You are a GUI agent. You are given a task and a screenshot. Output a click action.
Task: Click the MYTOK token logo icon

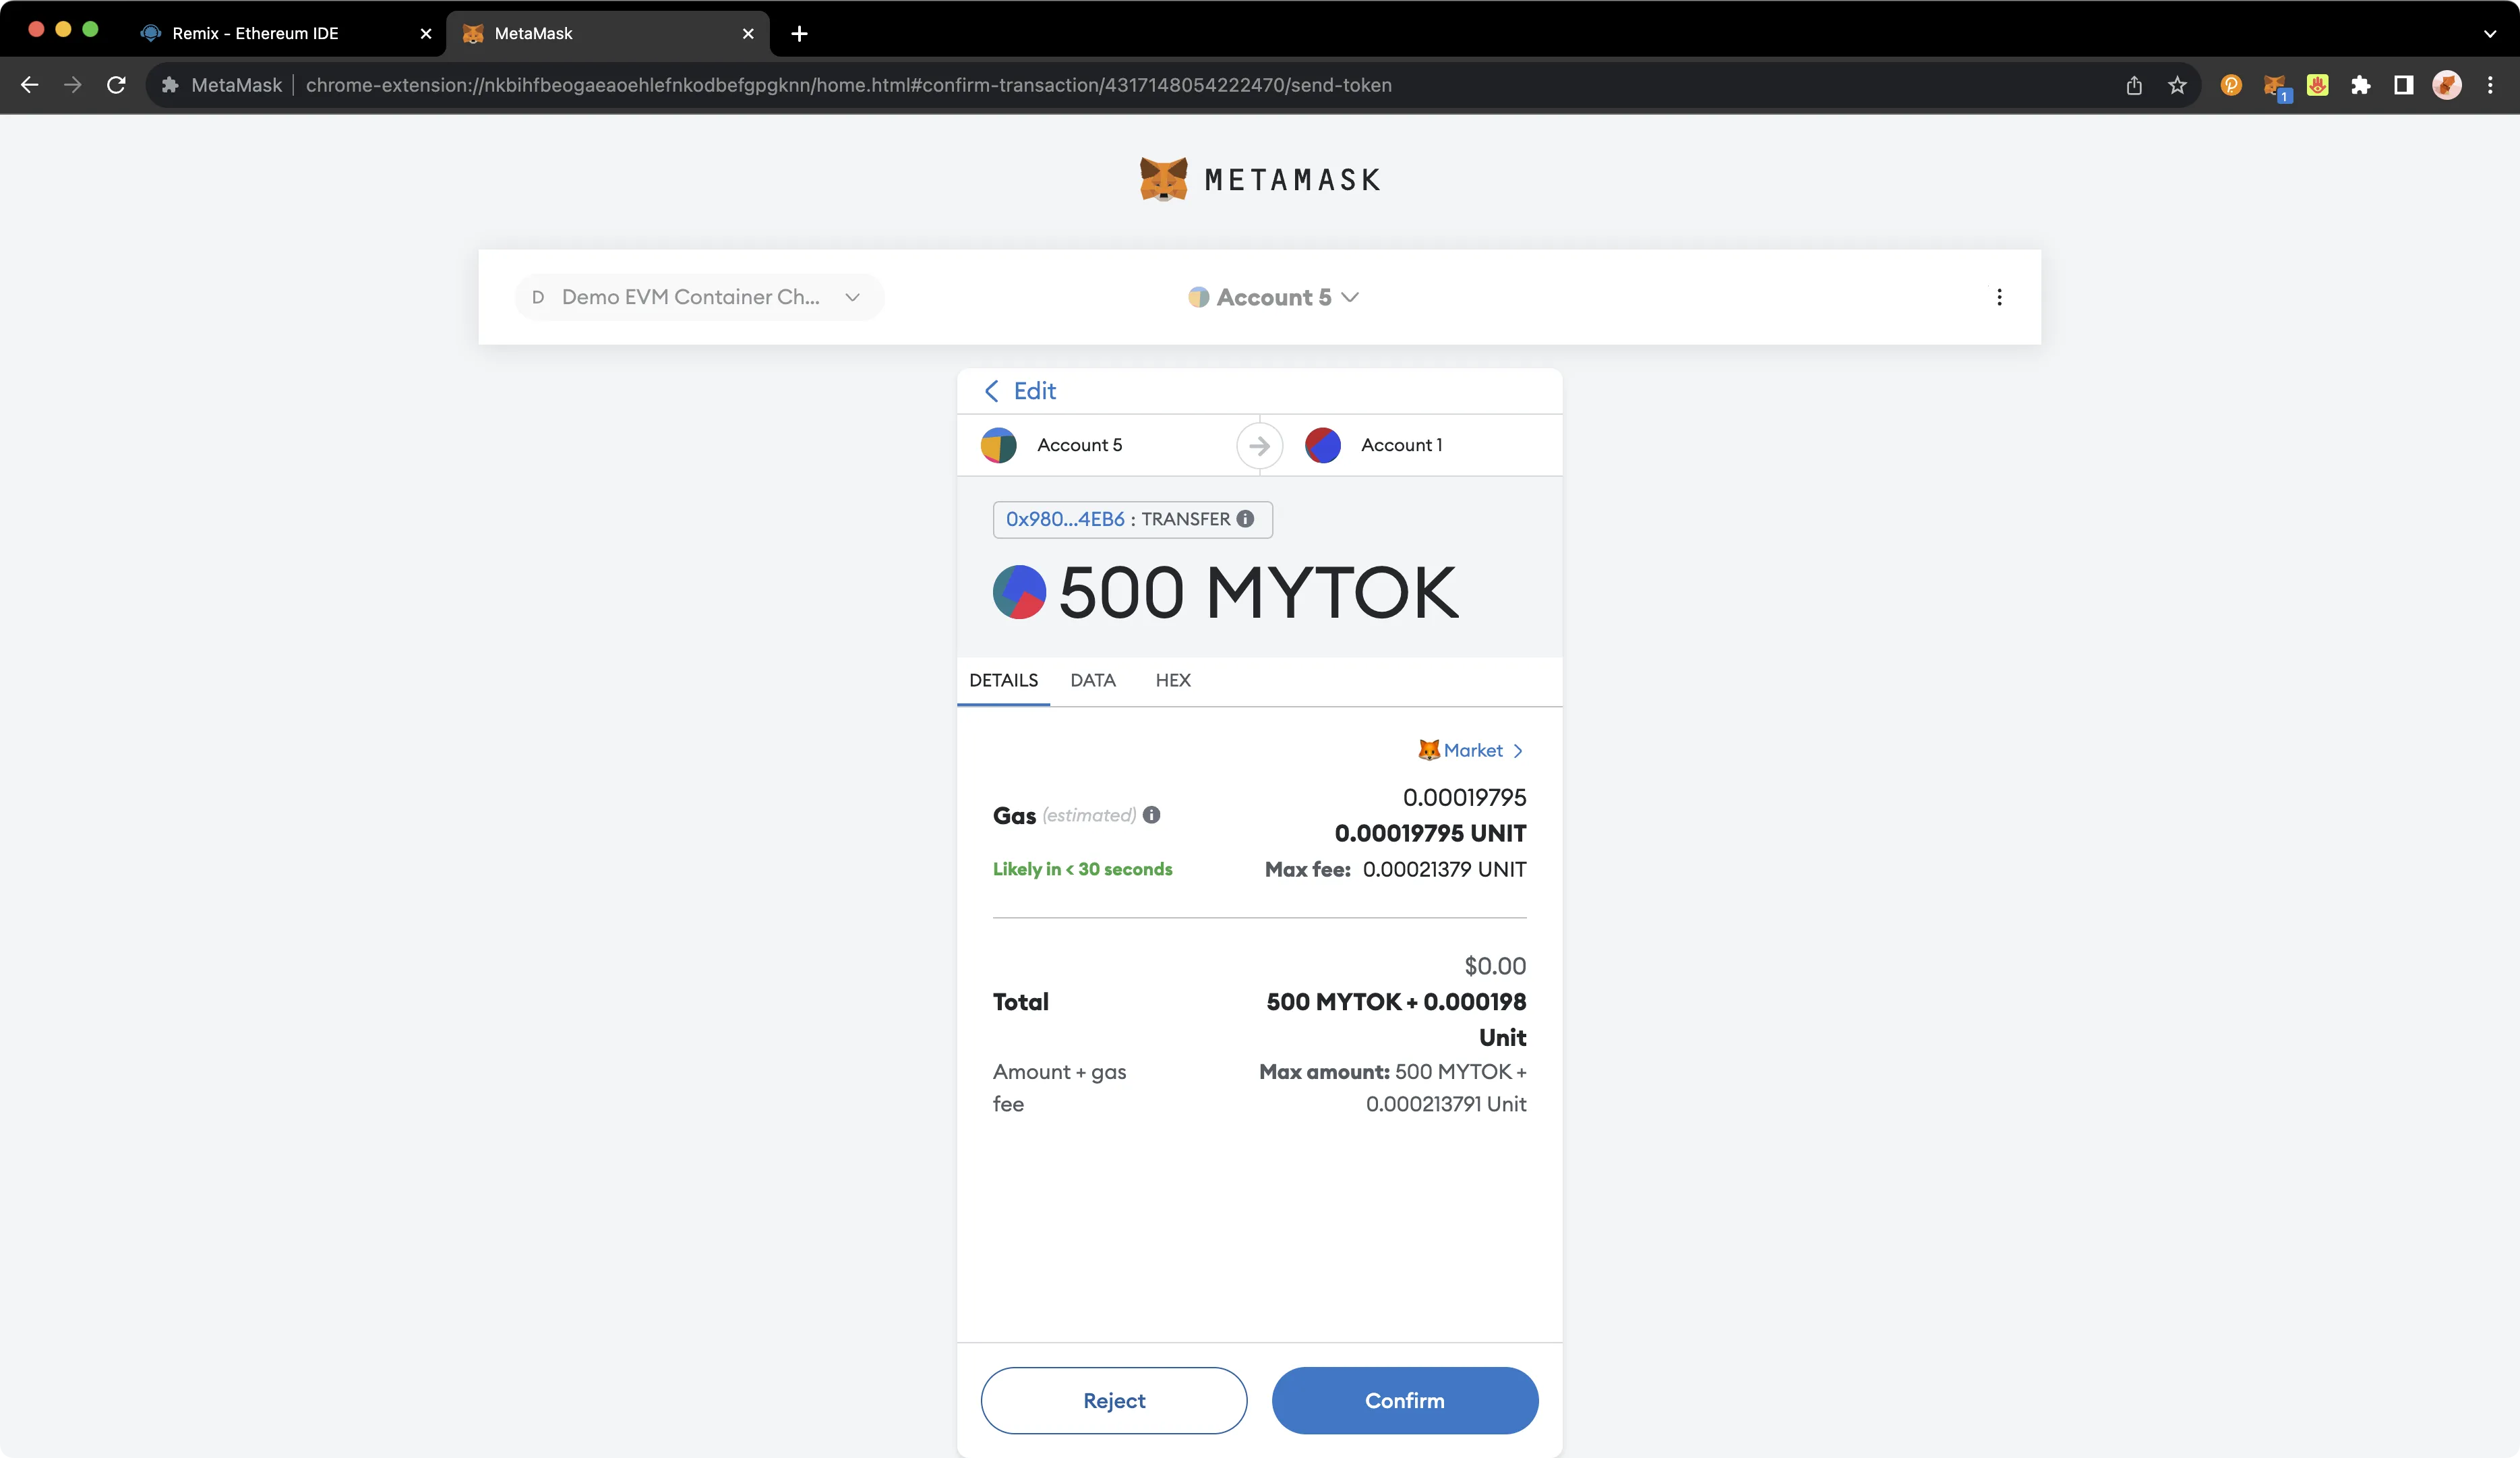pos(1018,592)
